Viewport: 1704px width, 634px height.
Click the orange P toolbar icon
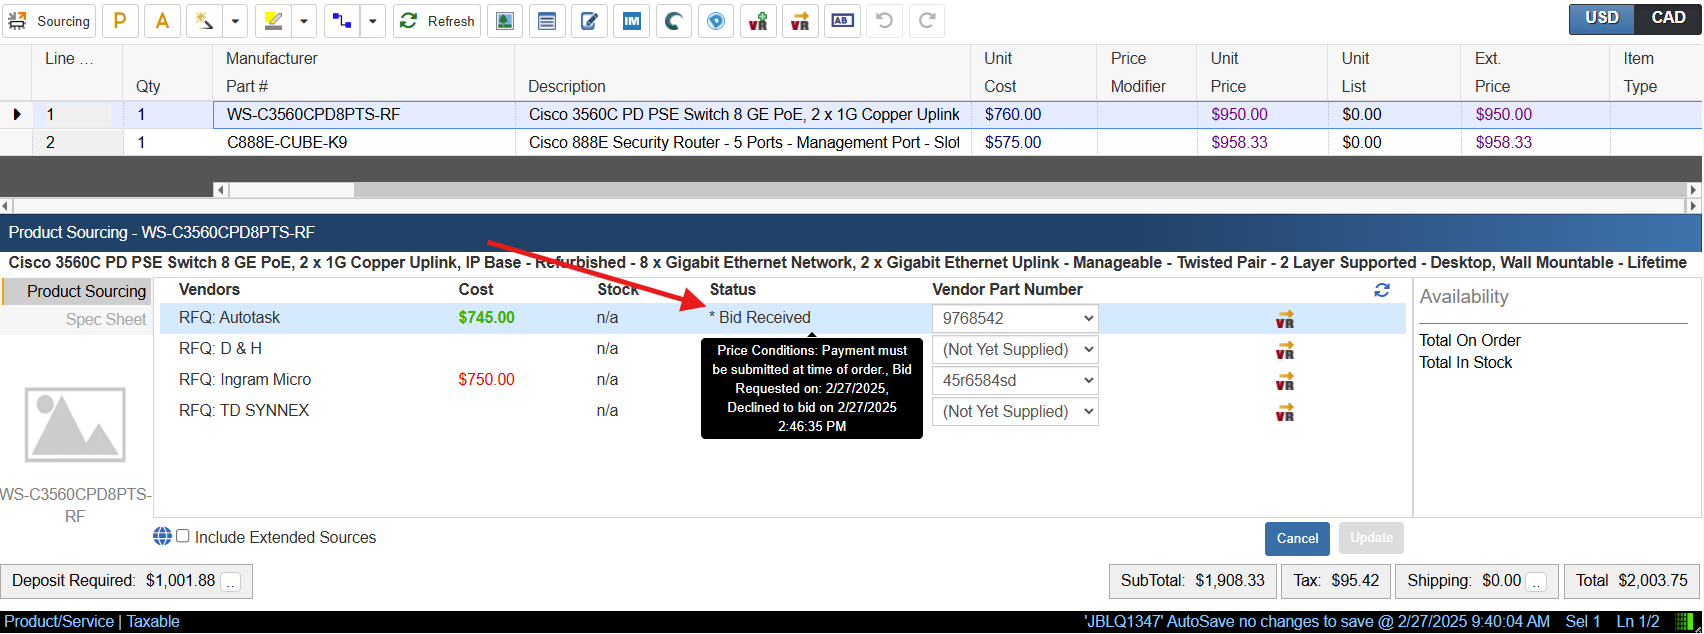tap(120, 21)
